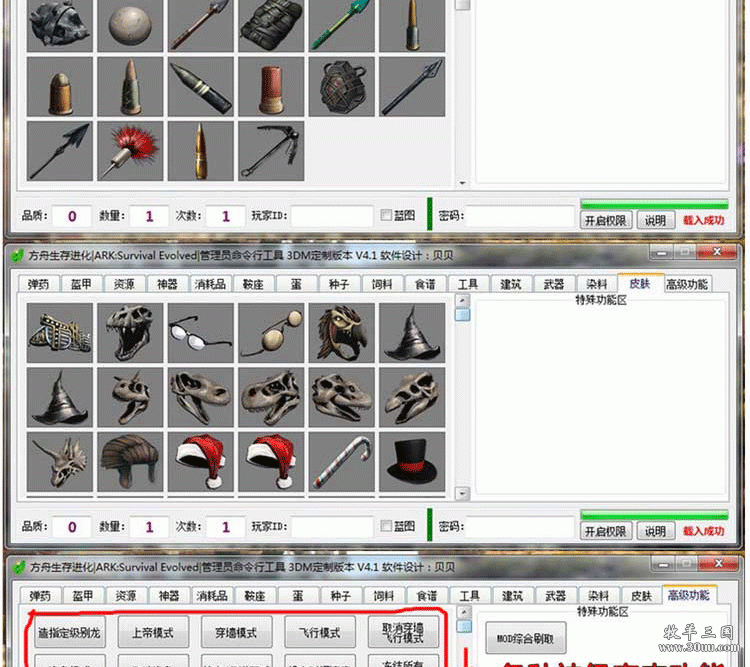Pick the Santa hat next to the hair
This screenshot has height=667, width=750.
point(201,462)
